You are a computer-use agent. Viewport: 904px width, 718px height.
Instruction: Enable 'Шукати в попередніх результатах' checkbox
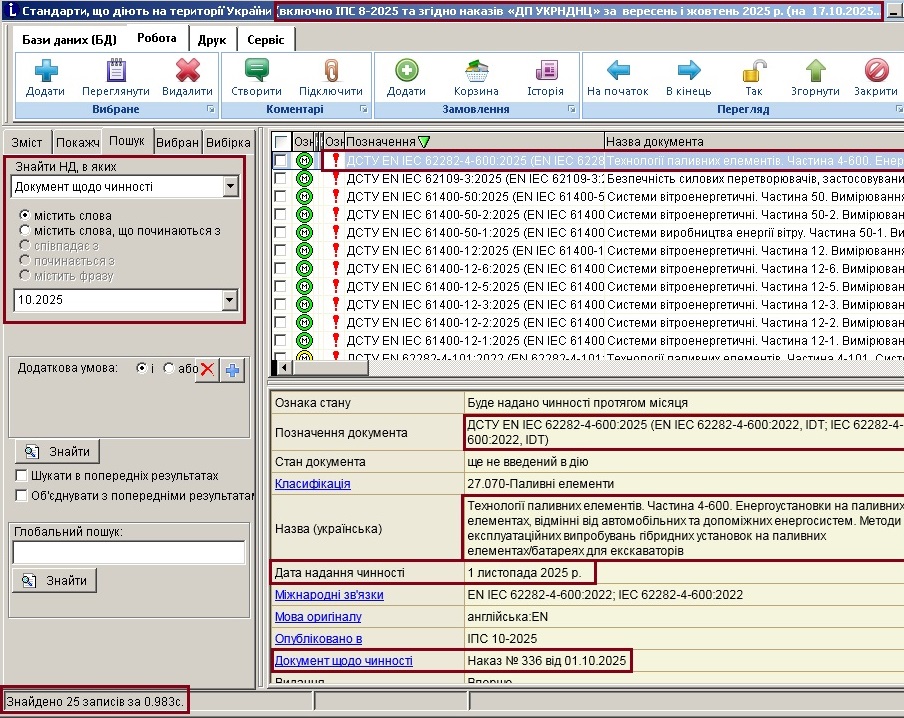click(x=22, y=476)
